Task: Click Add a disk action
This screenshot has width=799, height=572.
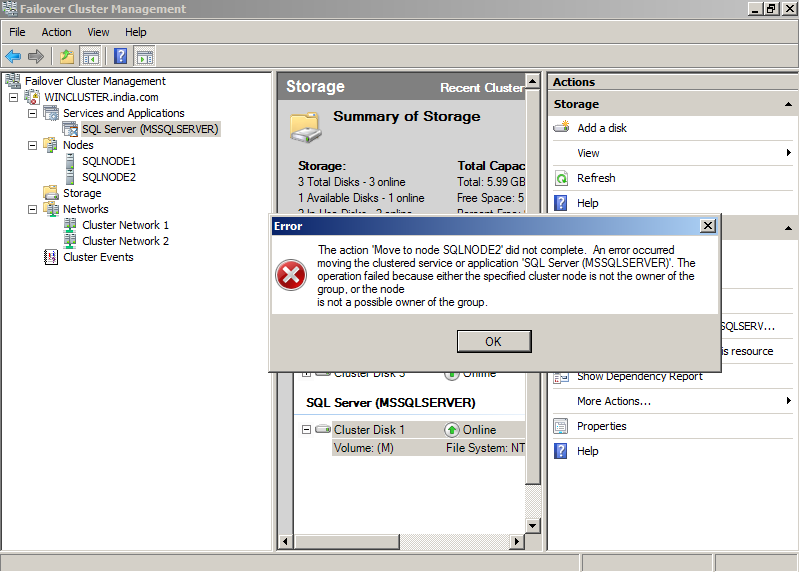Action: pyautogui.click(x=602, y=128)
